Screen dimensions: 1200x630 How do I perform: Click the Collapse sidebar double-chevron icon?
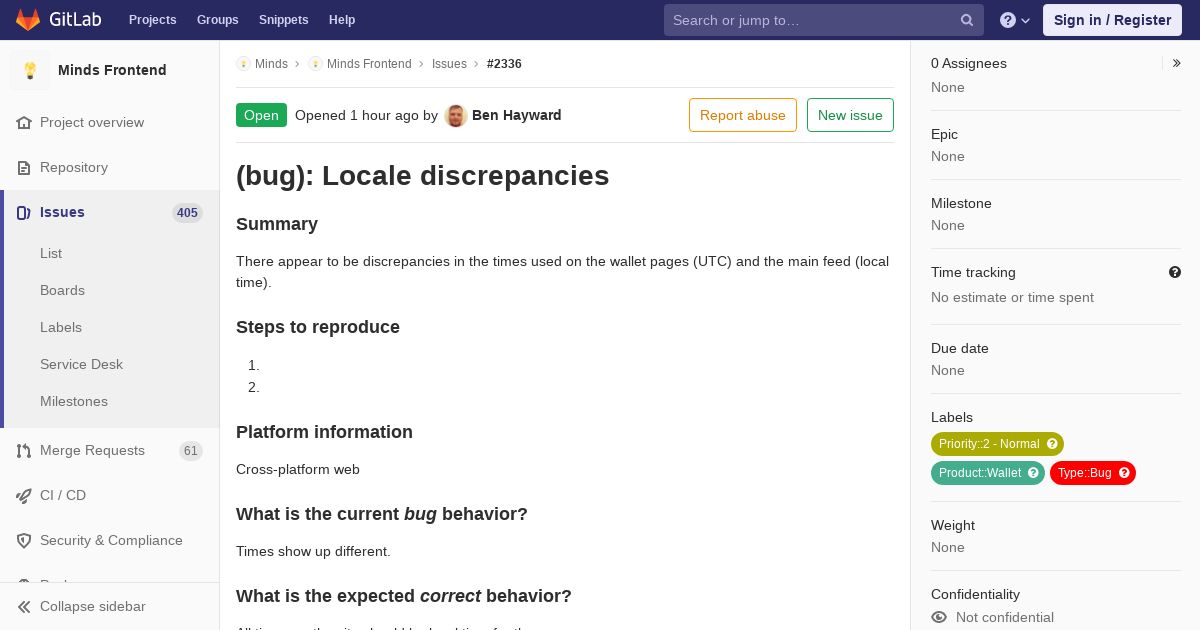(24, 606)
